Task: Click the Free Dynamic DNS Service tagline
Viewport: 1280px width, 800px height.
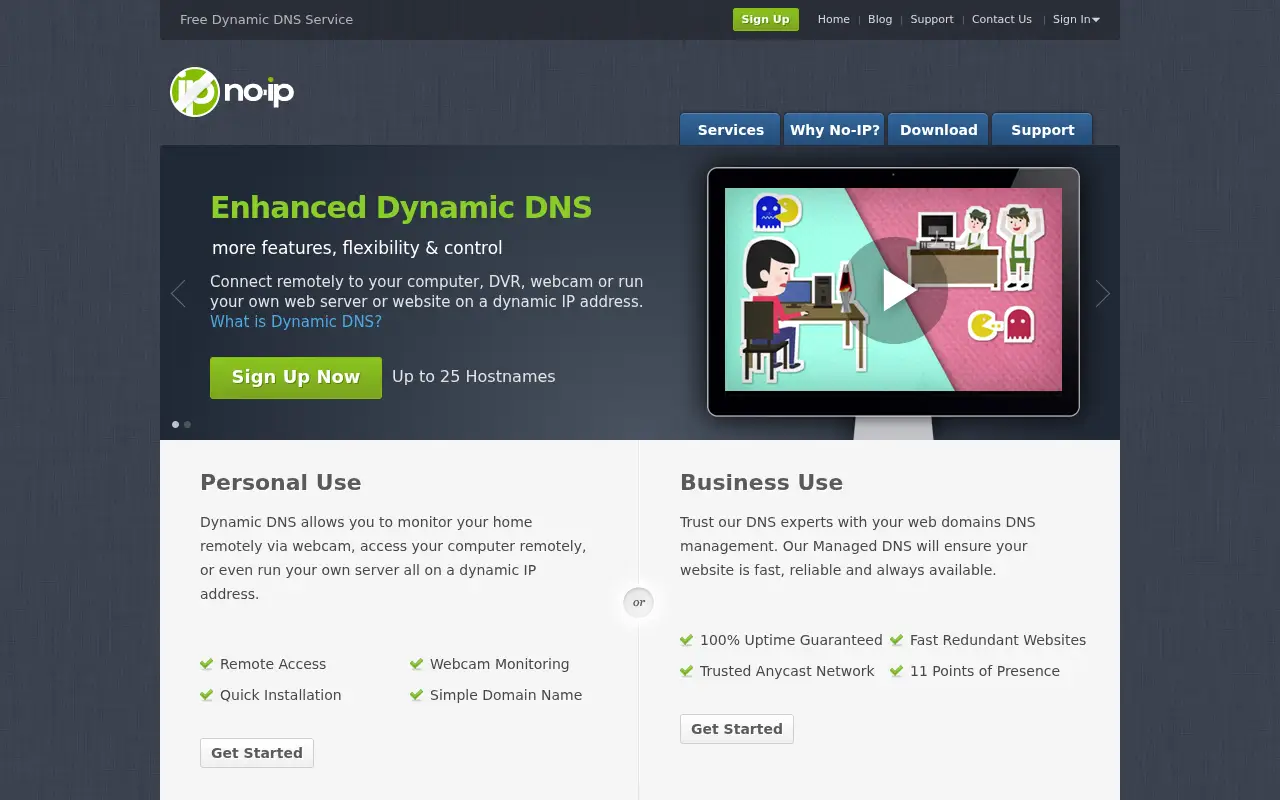Action: tap(266, 19)
